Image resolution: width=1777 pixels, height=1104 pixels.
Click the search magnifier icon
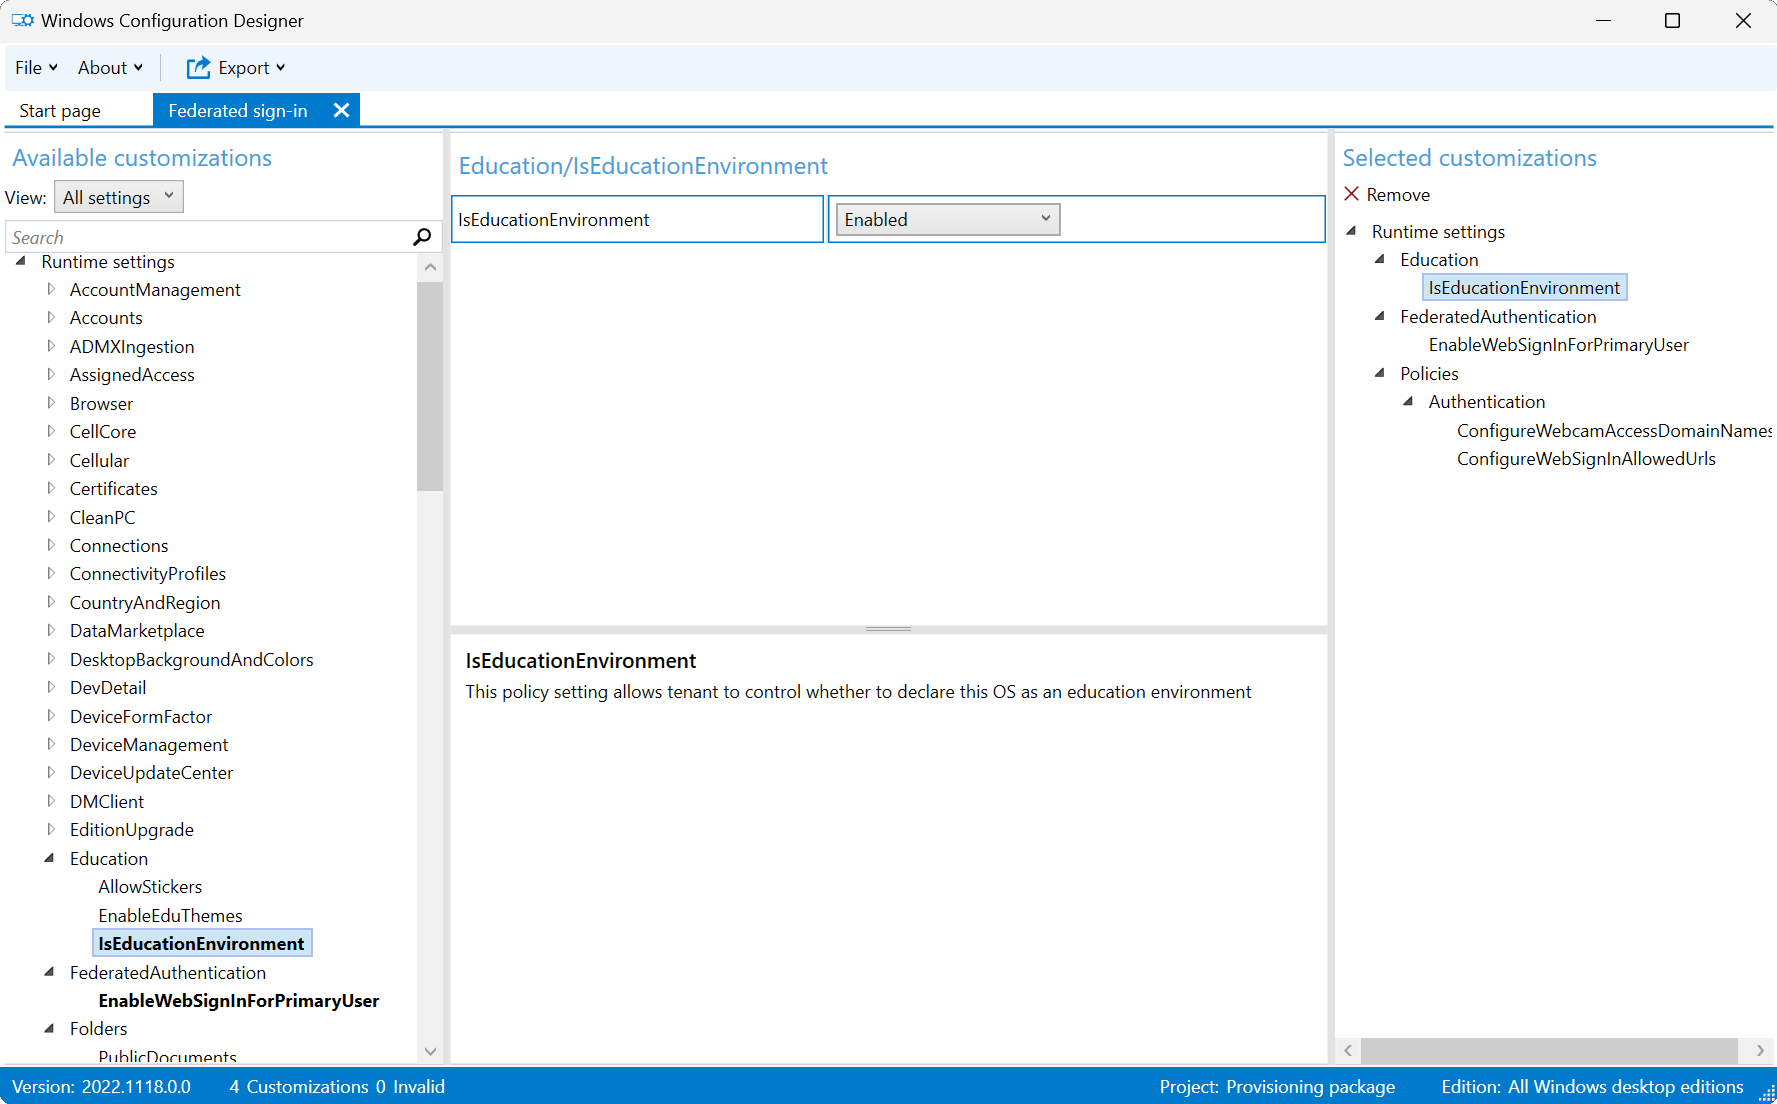pyautogui.click(x=422, y=237)
